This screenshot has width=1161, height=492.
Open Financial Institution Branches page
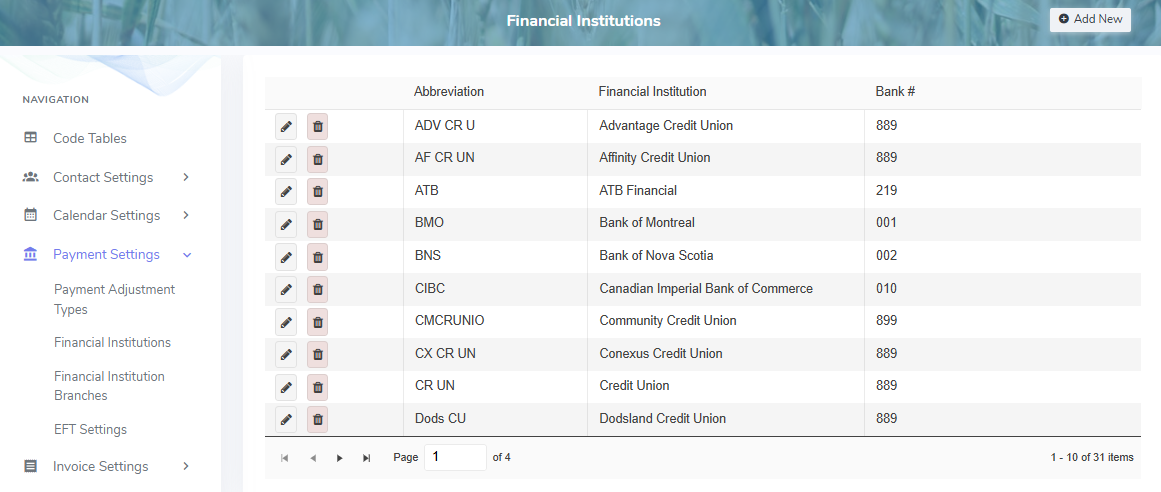pyautogui.click(x=109, y=386)
